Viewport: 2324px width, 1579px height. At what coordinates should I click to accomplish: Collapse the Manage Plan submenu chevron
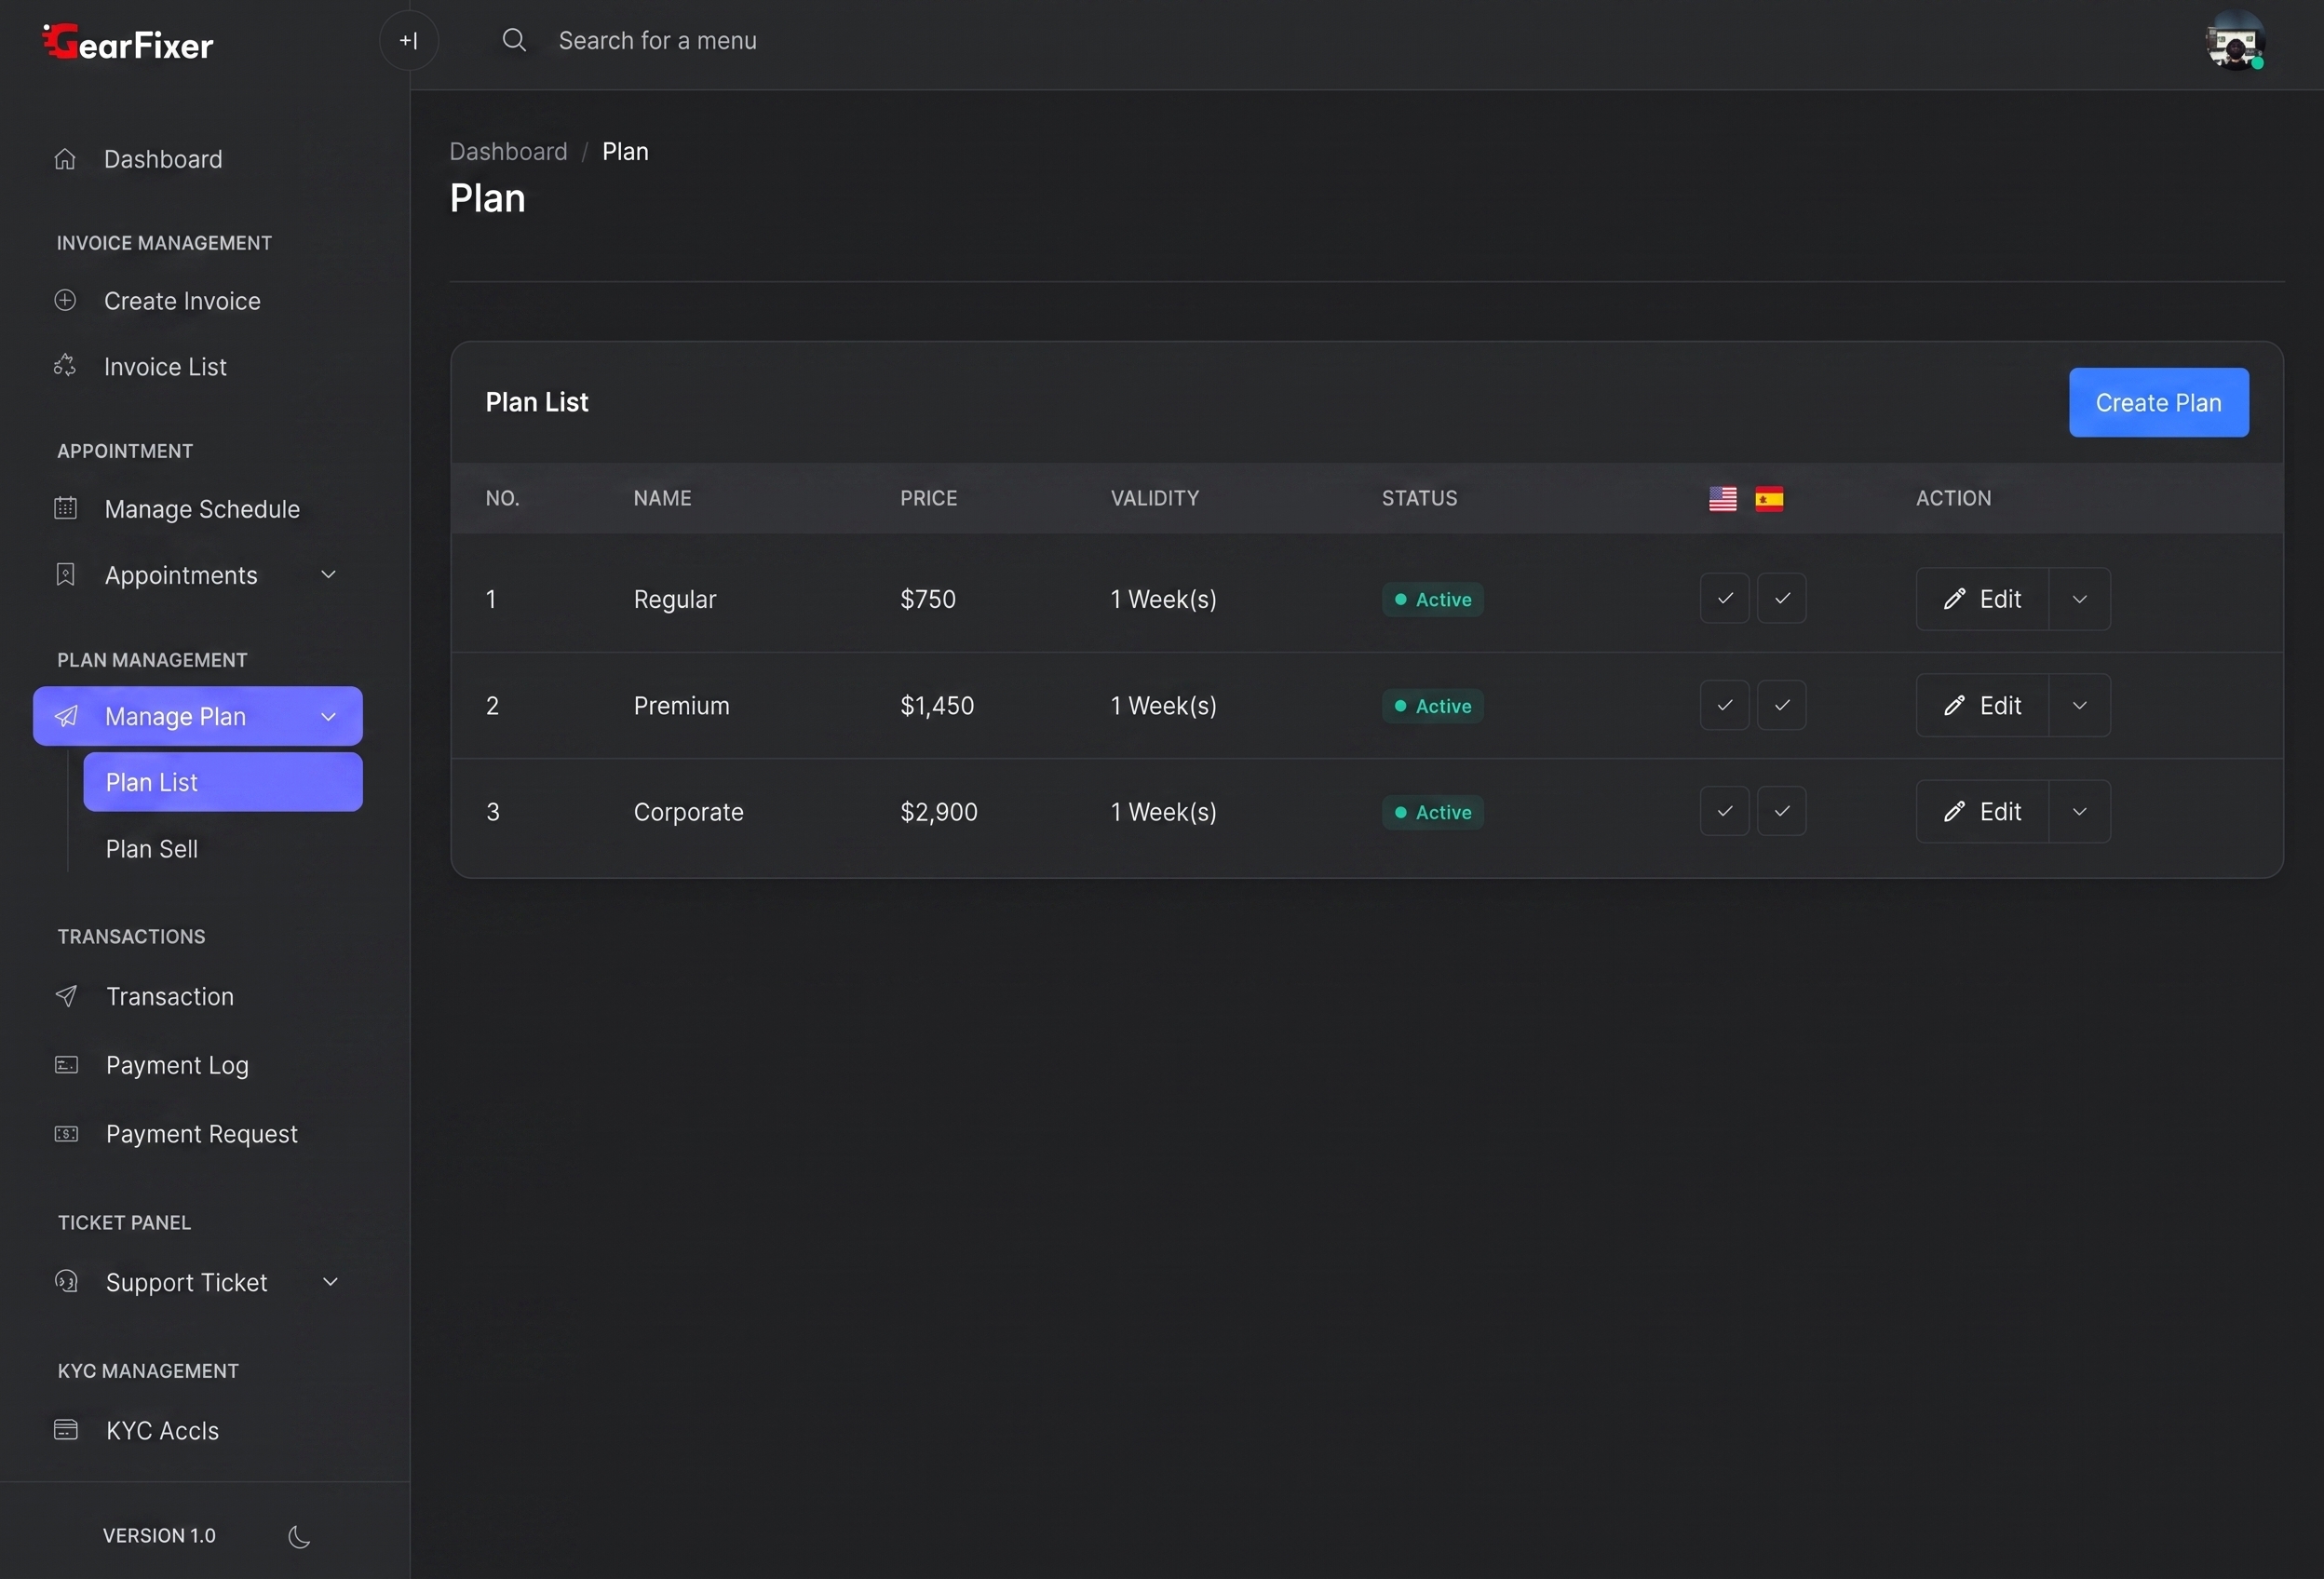coord(328,716)
